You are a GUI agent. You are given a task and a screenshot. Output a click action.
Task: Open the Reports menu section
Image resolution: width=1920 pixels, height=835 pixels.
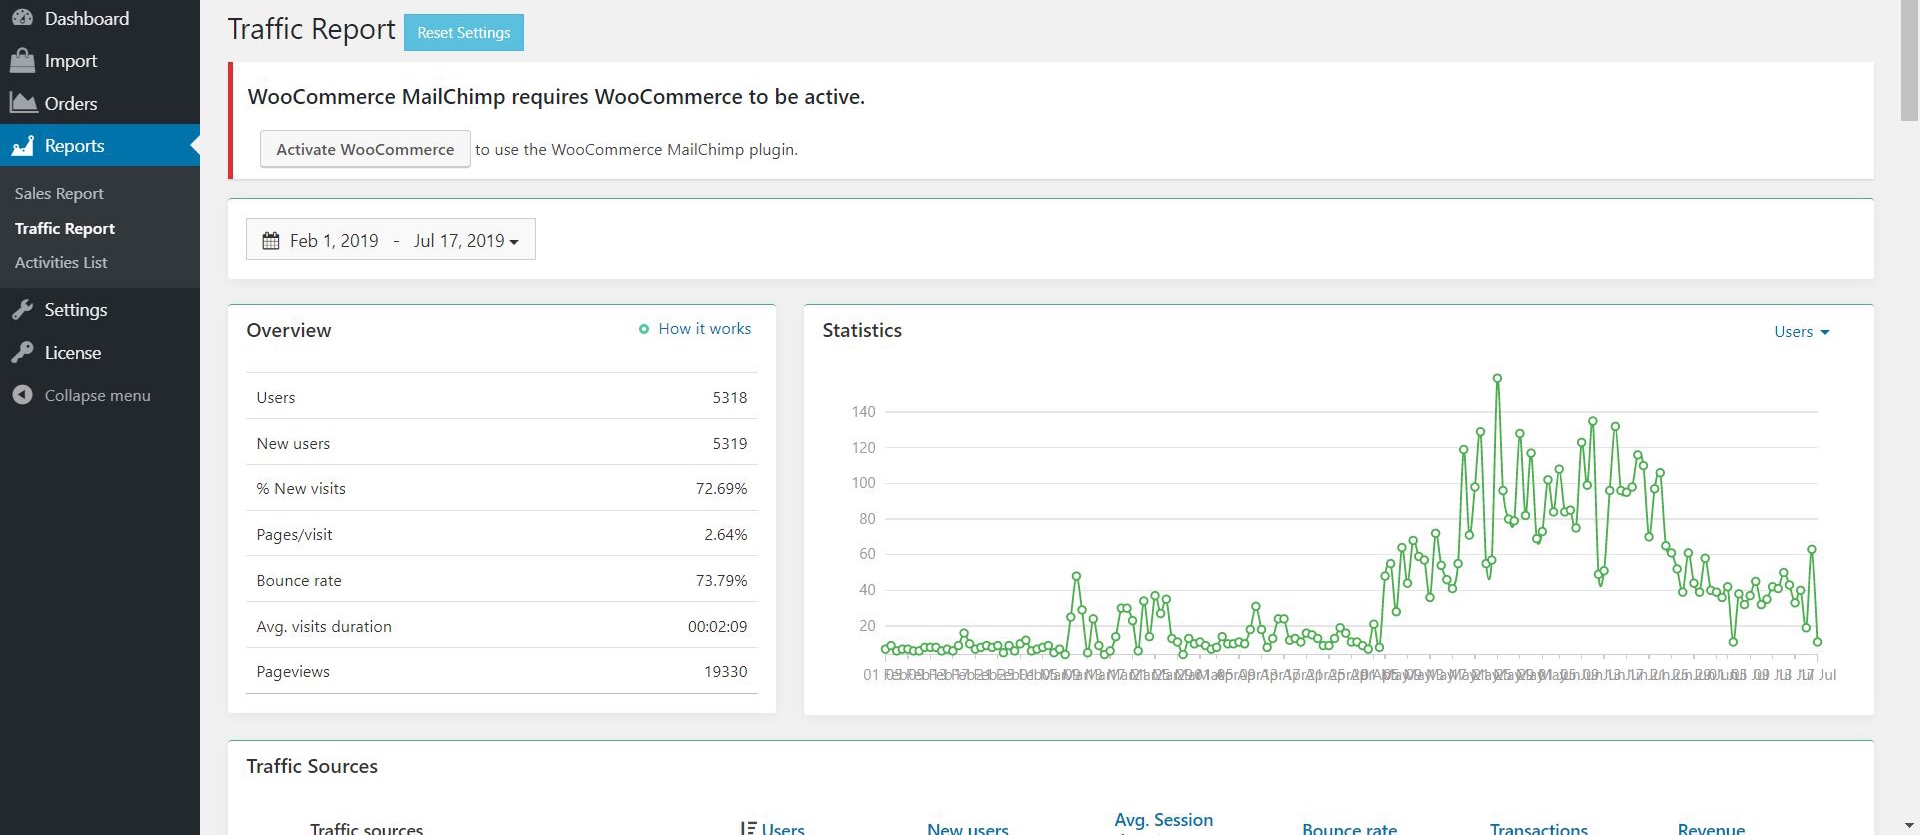74,146
